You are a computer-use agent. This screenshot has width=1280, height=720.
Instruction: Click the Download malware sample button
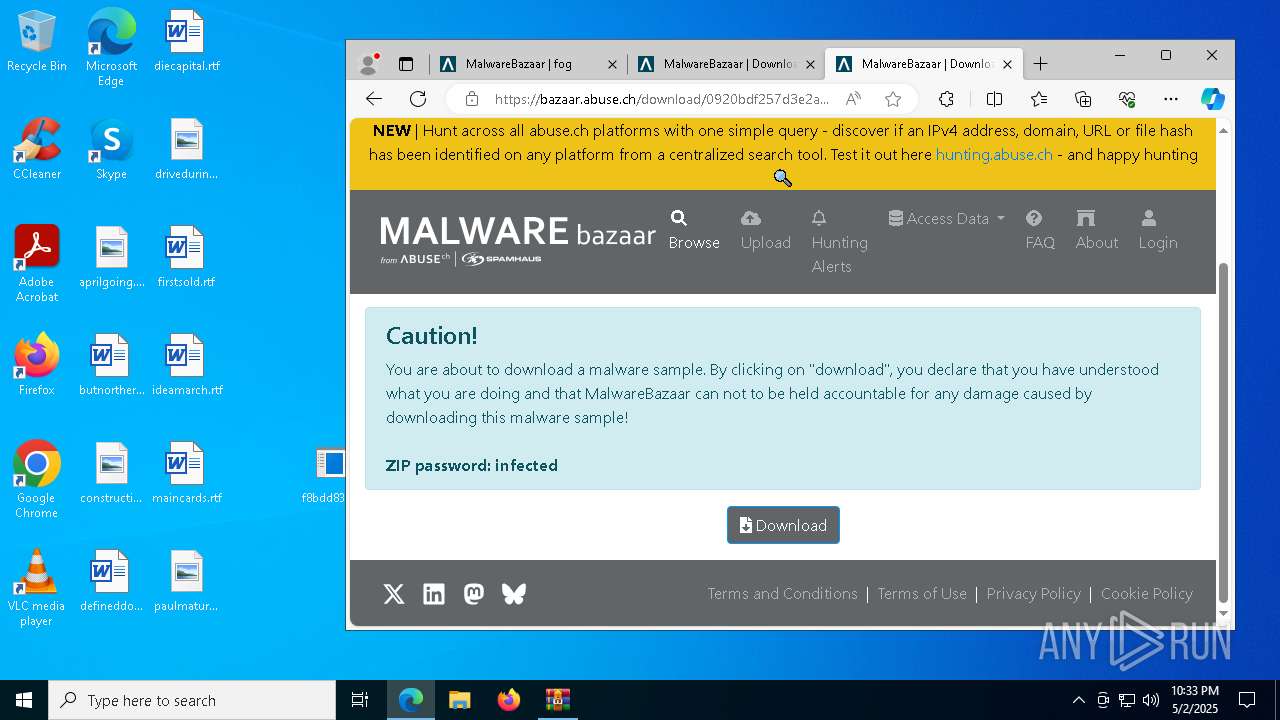click(x=783, y=525)
